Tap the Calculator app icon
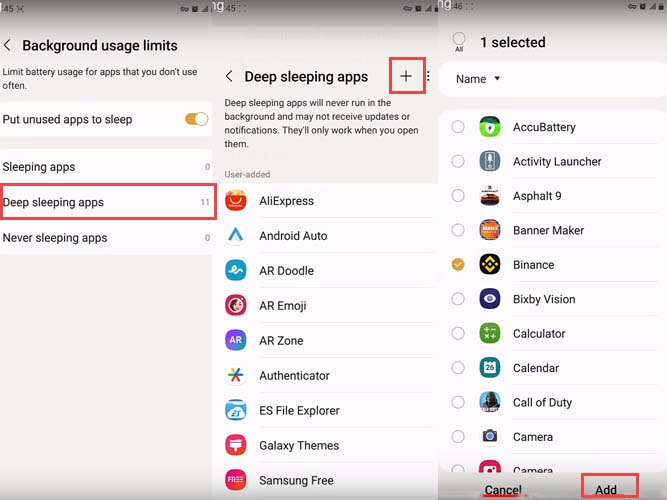 [x=490, y=333]
